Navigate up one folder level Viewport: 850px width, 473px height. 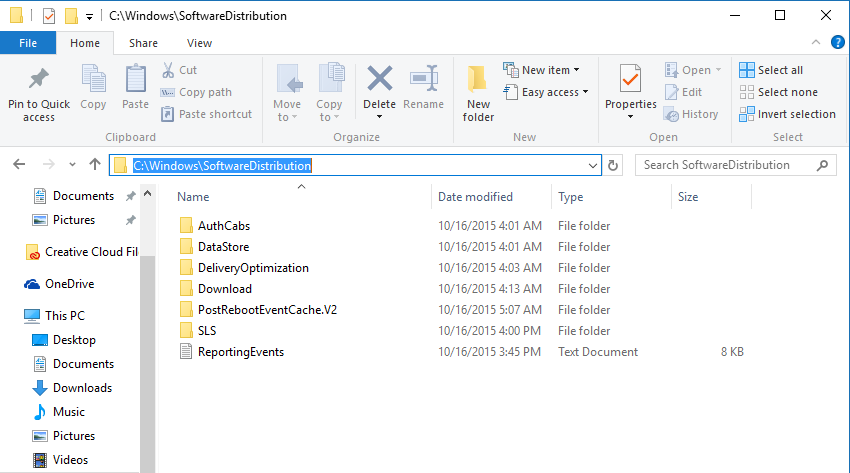coord(95,165)
